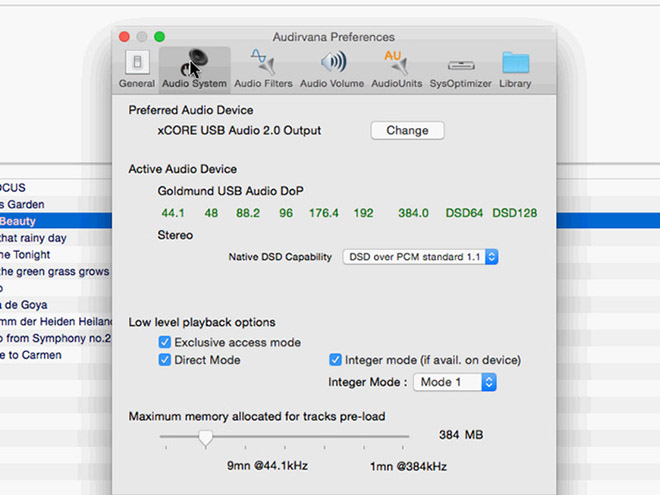The height and width of the screenshot is (495, 660).
Task: Open the Integer Mode selector
Action: point(455,382)
